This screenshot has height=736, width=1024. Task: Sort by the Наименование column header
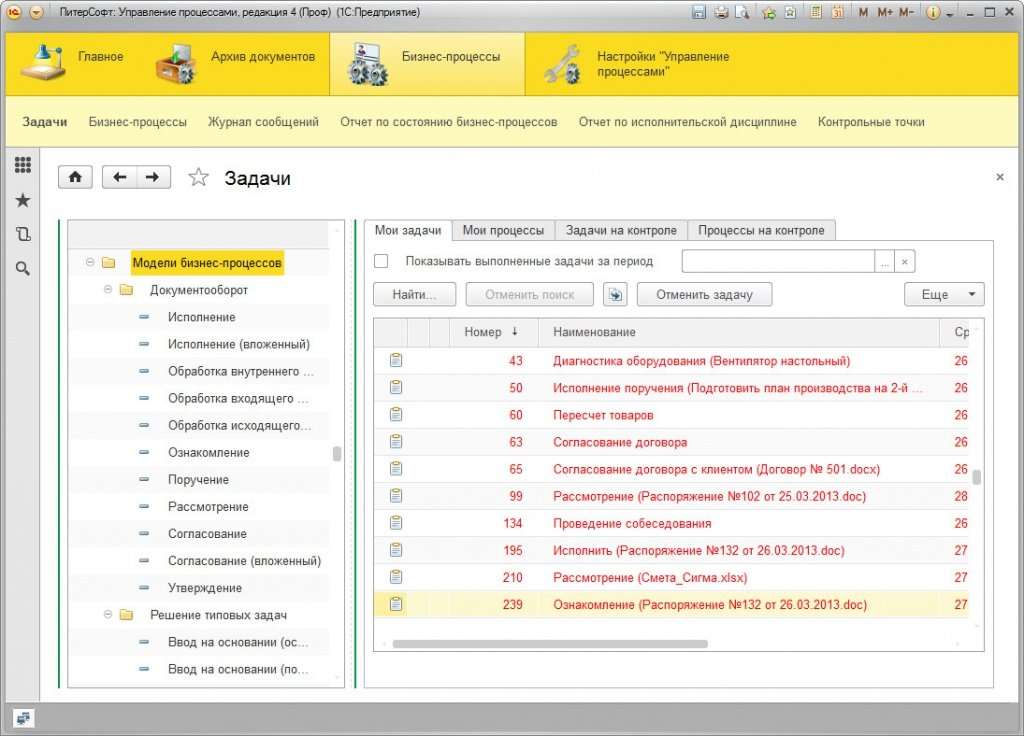(738, 332)
